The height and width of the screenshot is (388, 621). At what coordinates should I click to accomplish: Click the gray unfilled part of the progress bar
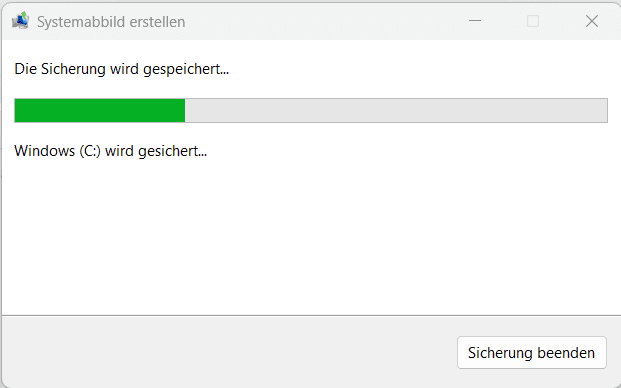point(396,110)
